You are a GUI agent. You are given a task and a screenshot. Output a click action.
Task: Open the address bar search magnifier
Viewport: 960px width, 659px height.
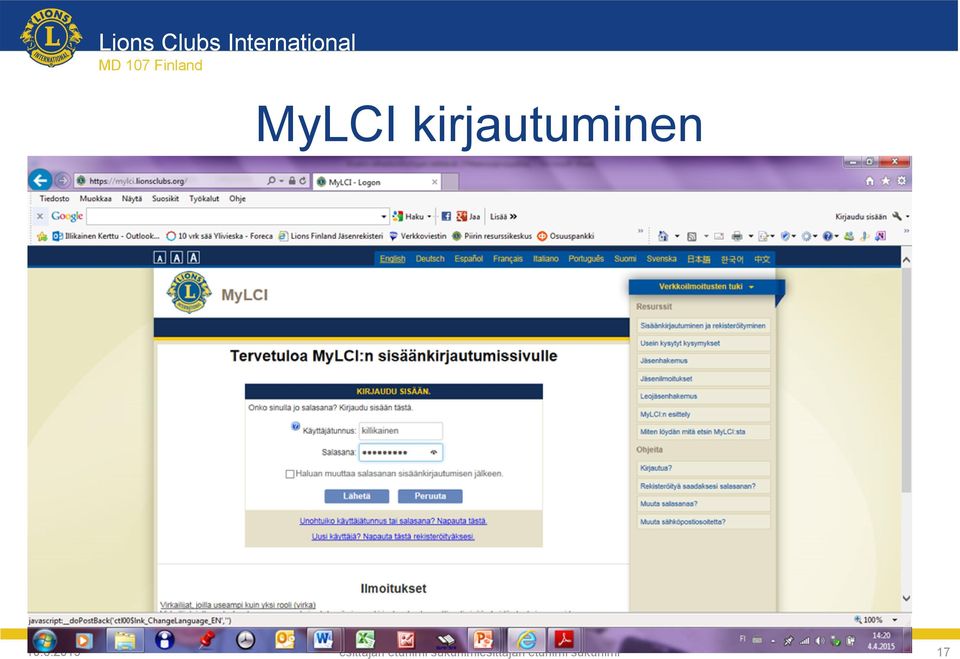[x=271, y=181]
